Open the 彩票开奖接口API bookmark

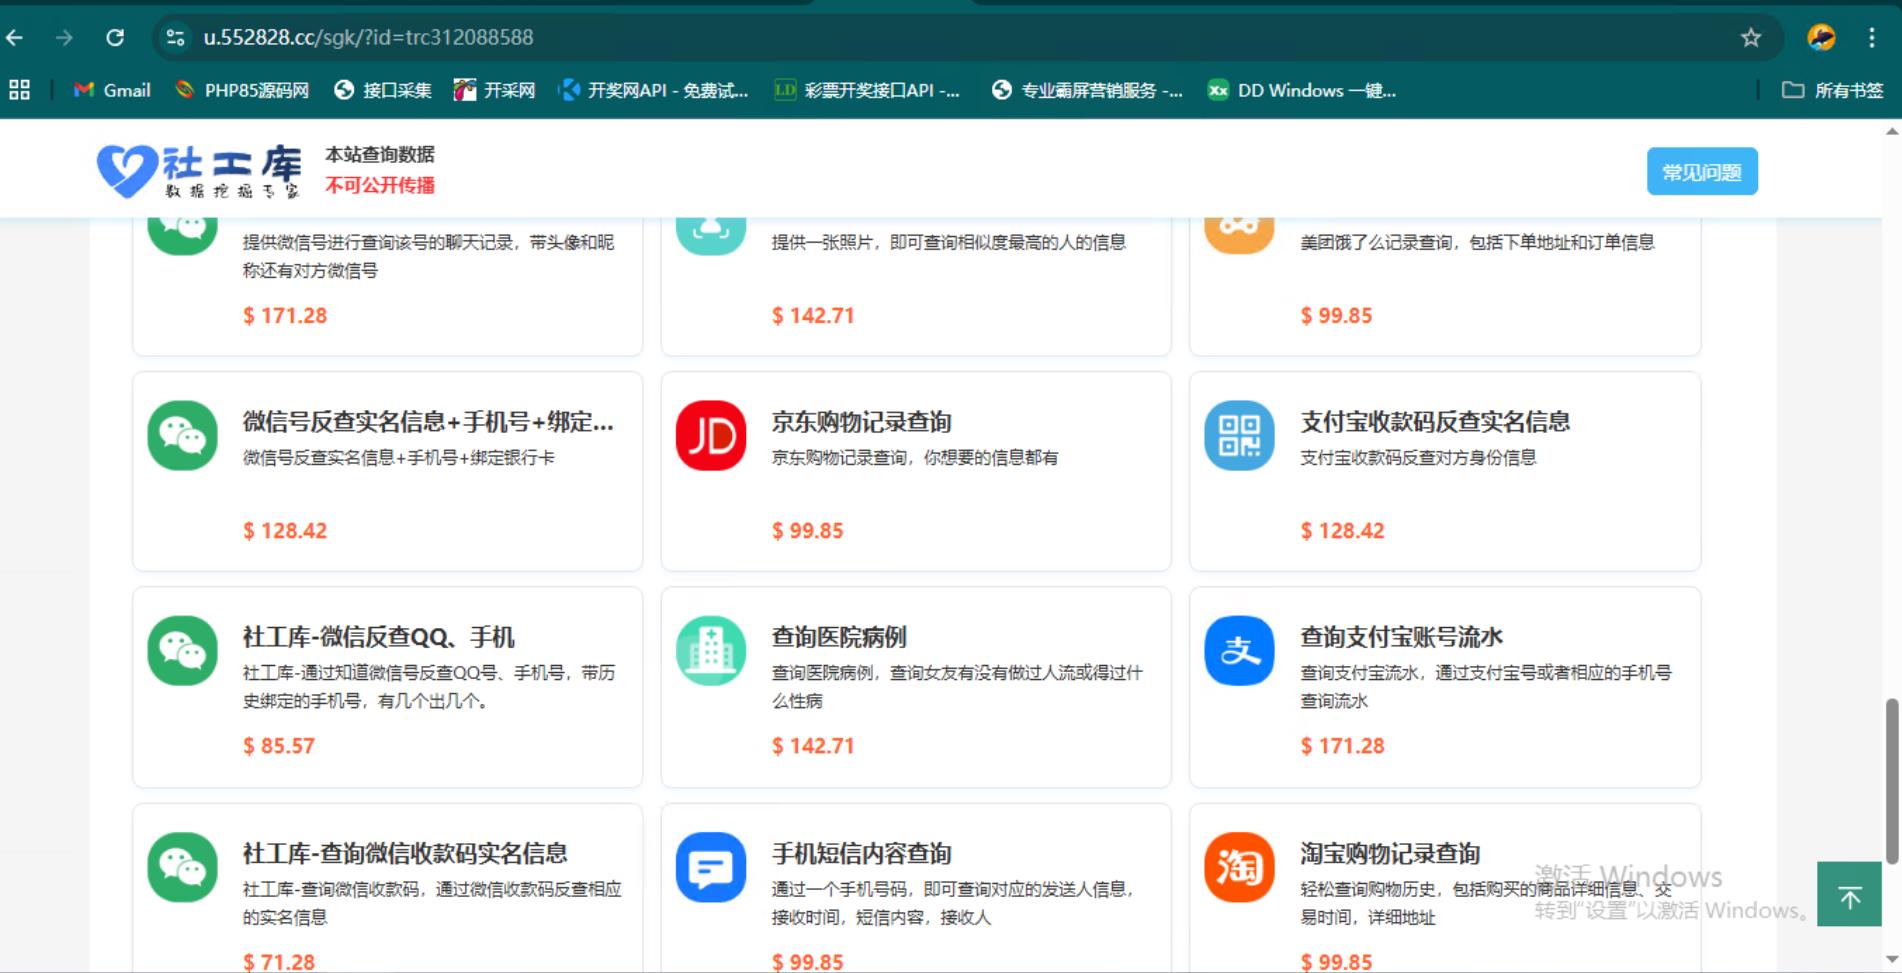click(x=866, y=90)
